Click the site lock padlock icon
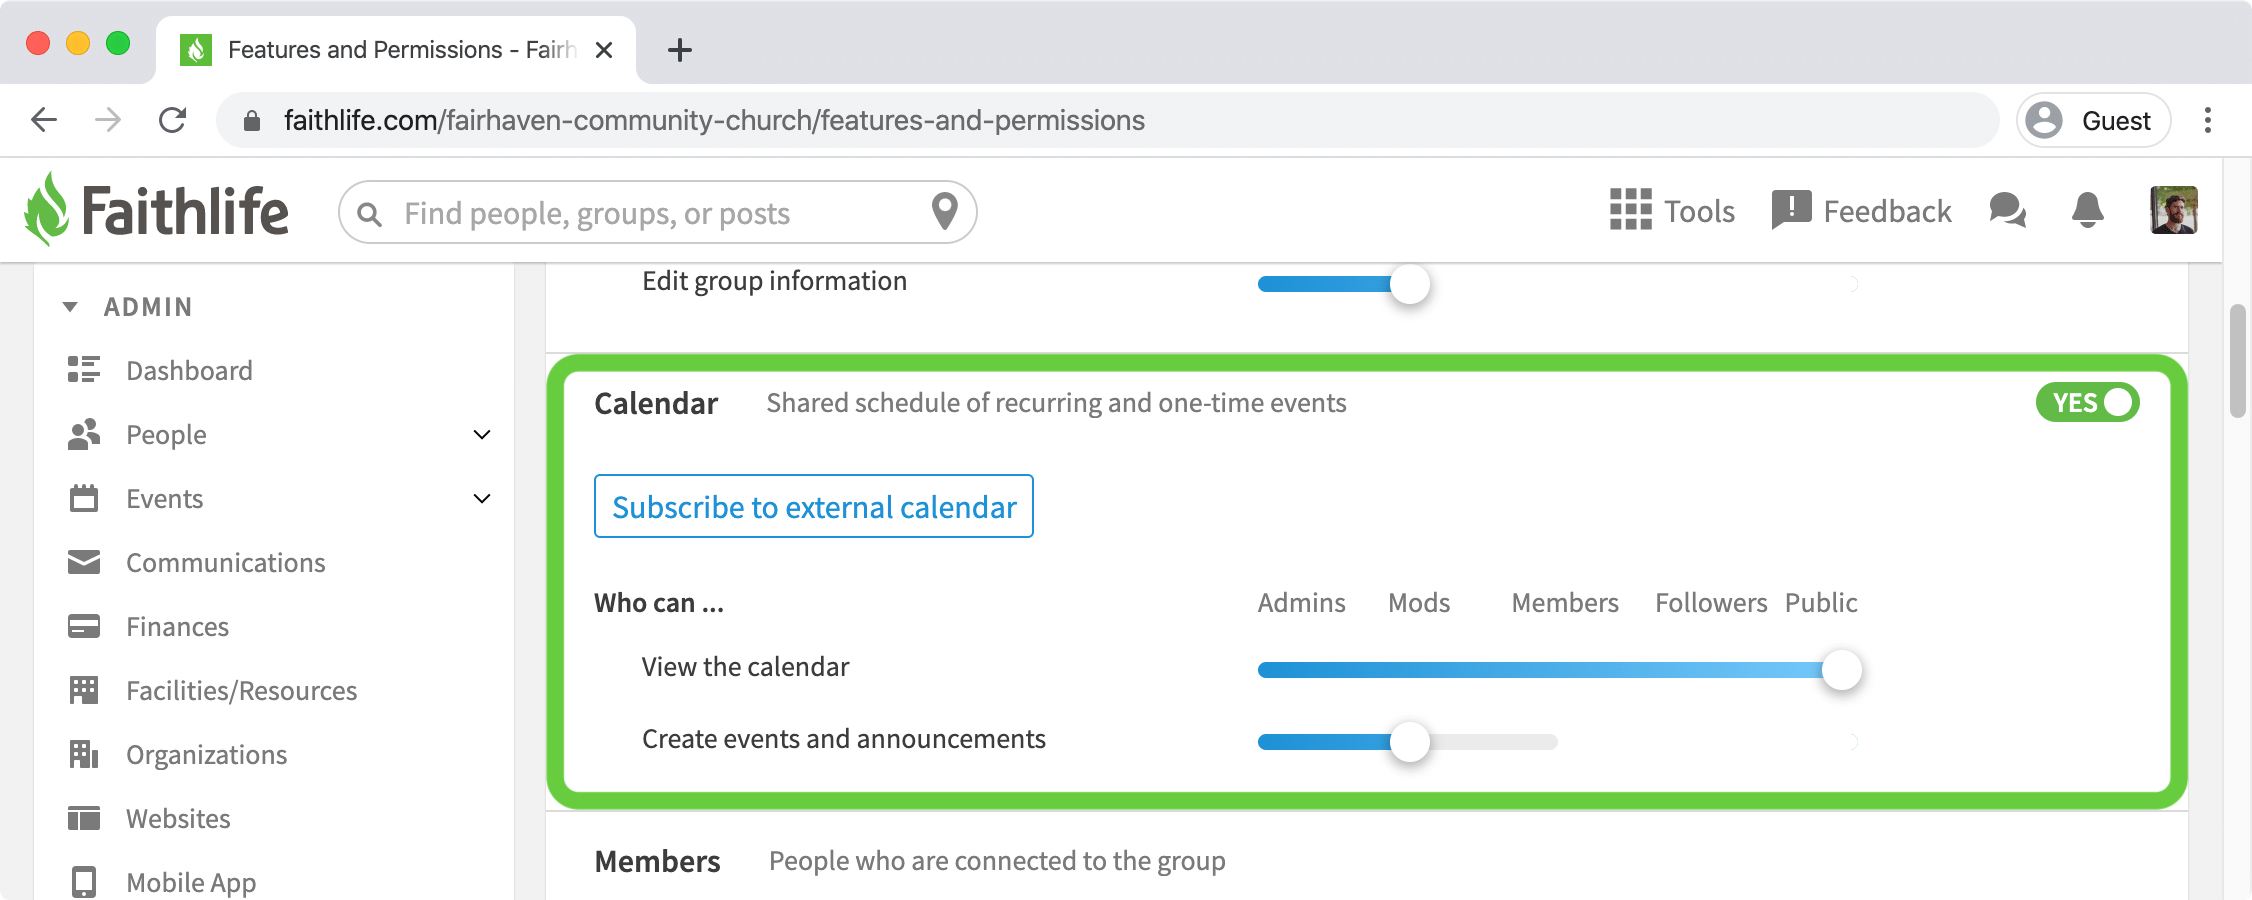The width and height of the screenshot is (2252, 900). (252, 121)
